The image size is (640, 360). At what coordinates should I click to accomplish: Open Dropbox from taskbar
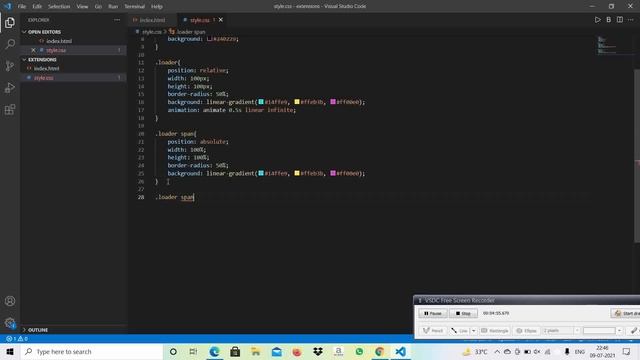click(x=318, y=351)
